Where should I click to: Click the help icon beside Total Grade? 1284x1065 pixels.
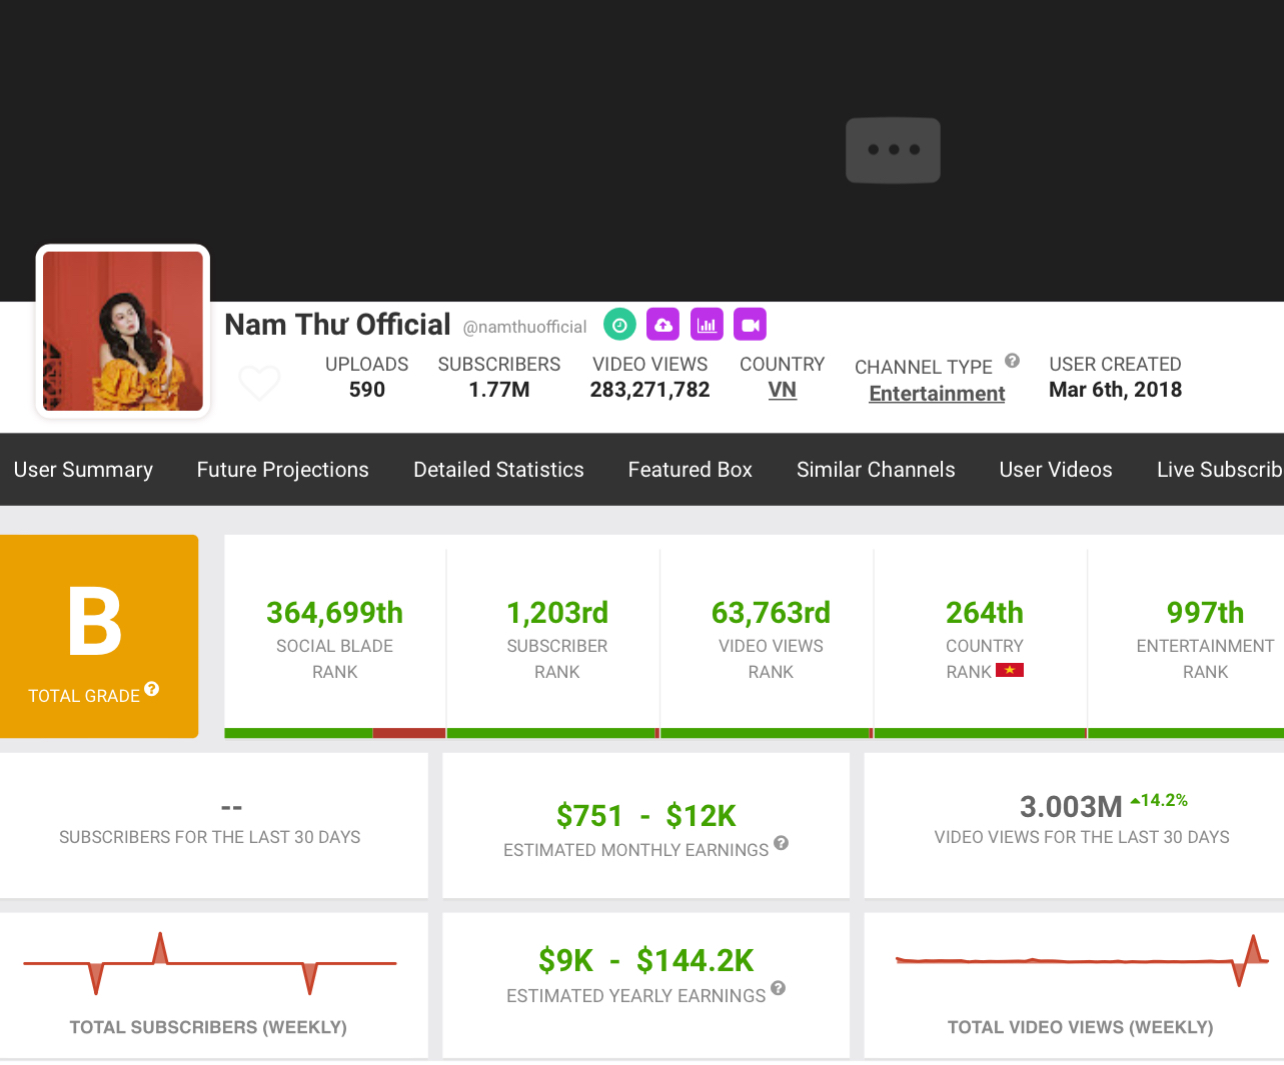tap(152, 689)
